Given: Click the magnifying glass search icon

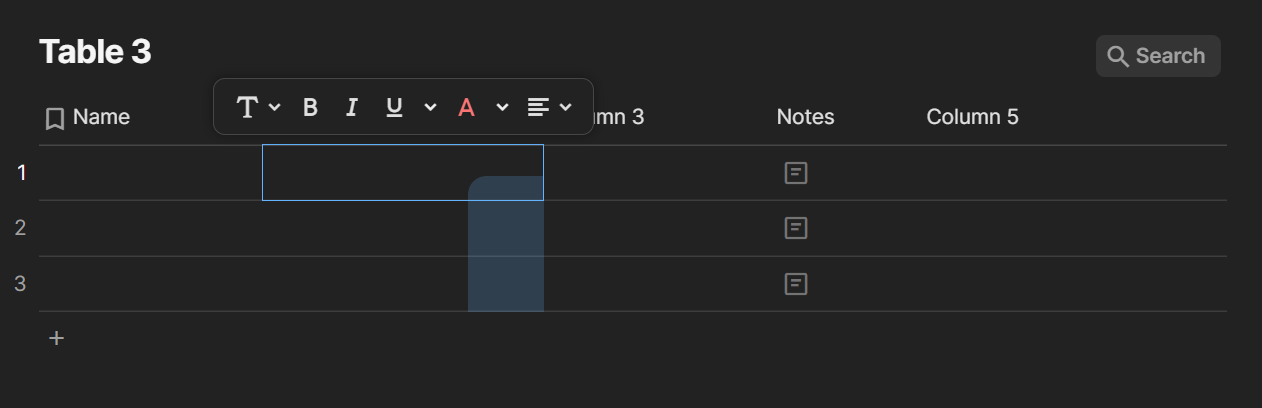Looking at the screenshot, I should [1118, 56].
